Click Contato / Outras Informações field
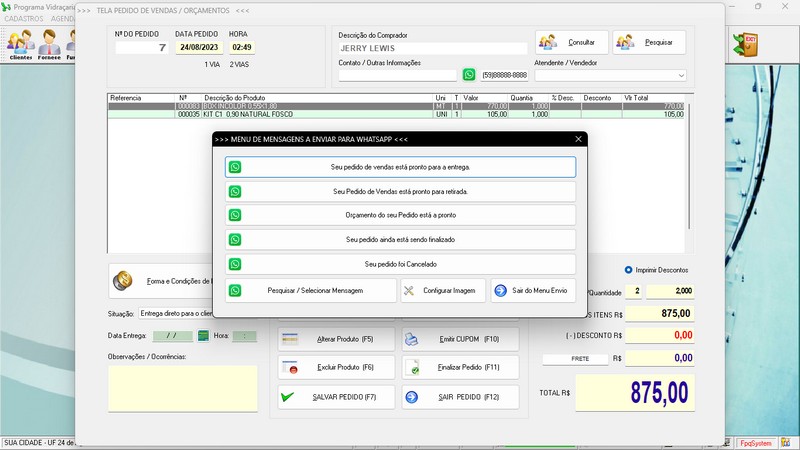The image size is (800, 450). pos(397,76)
